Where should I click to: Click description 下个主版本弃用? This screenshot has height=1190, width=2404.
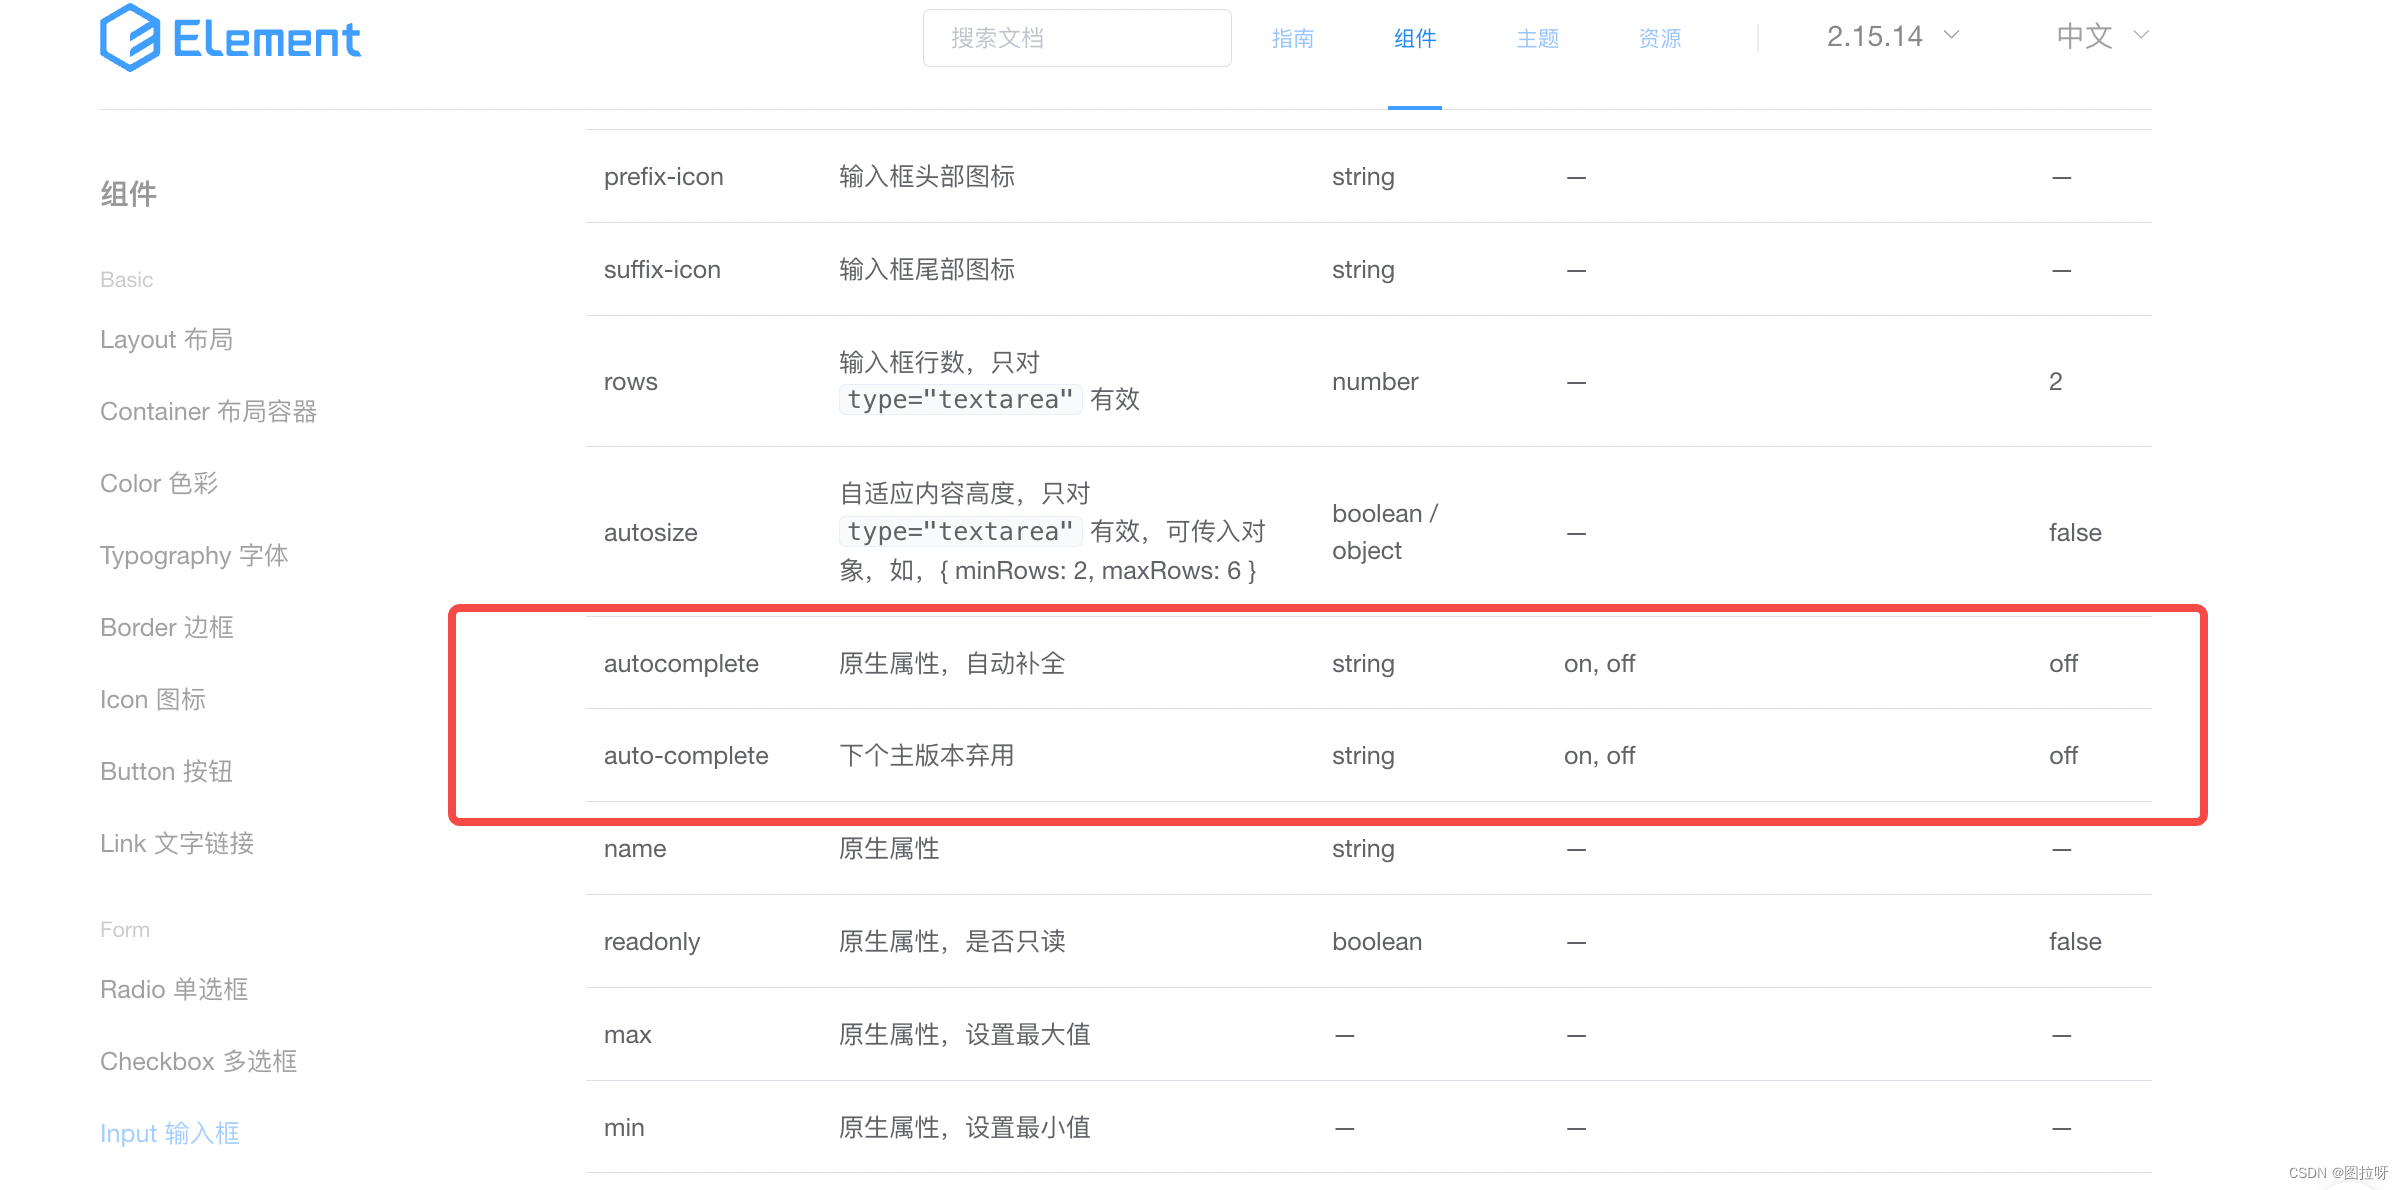[927, 756]
